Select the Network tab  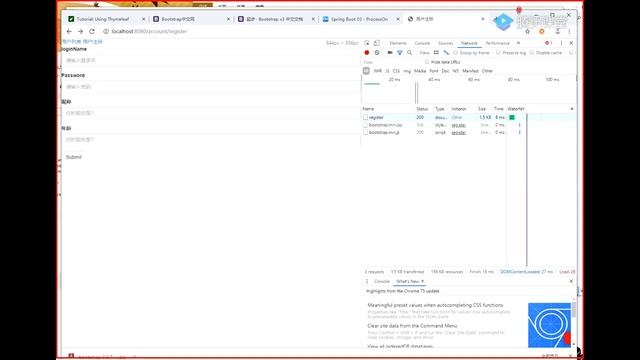click(469, 43)
